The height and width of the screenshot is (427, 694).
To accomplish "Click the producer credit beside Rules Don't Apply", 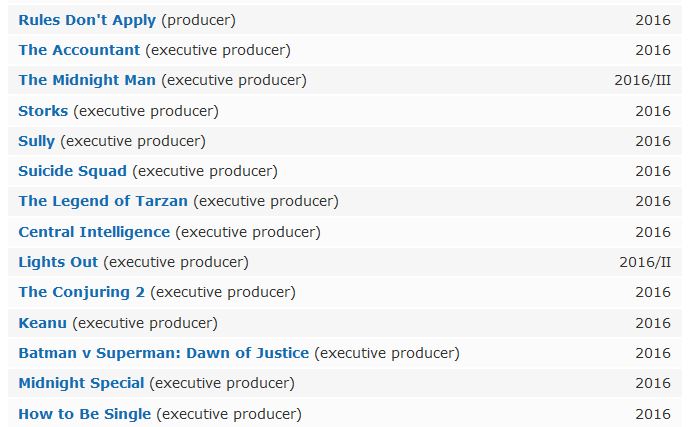I will pos(198,20).
